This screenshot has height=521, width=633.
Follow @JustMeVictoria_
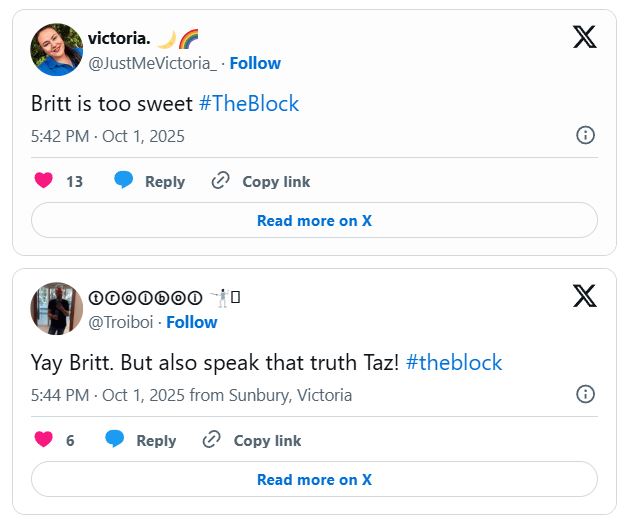click(255, 63)
